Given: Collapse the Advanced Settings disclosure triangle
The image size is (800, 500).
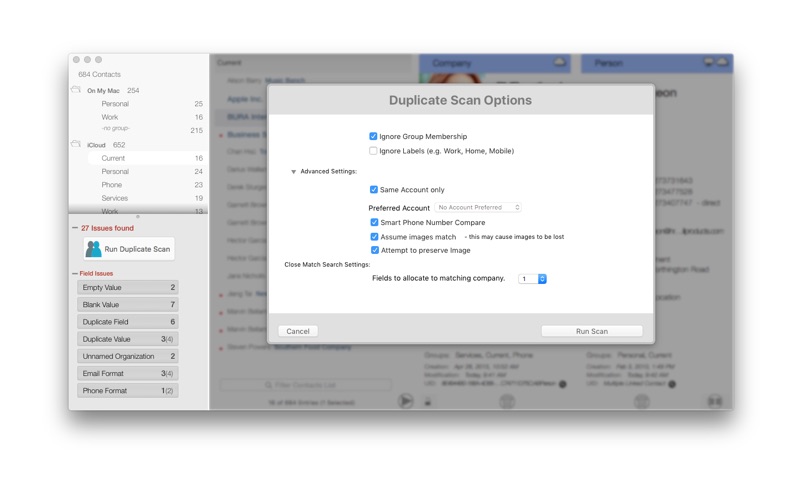Looking at the screenshot, I should (293, 172).
